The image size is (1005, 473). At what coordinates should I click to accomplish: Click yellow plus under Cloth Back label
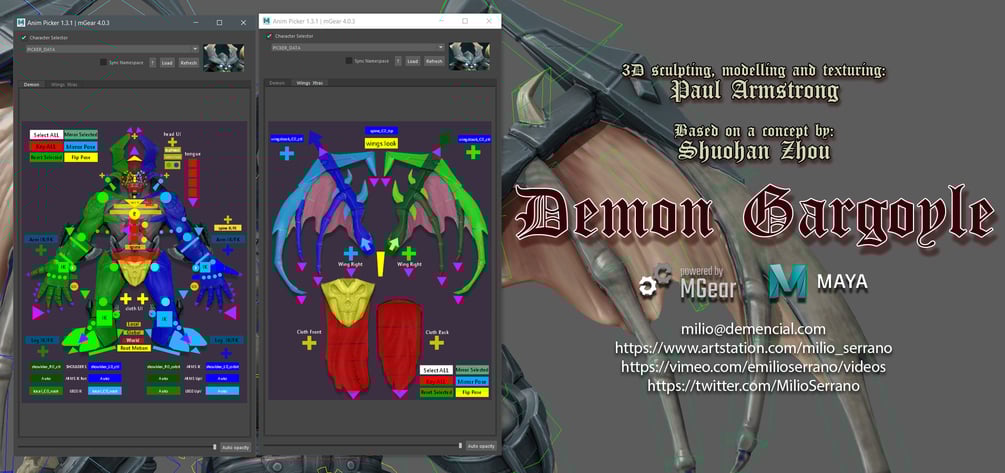[x=436, y=344]
